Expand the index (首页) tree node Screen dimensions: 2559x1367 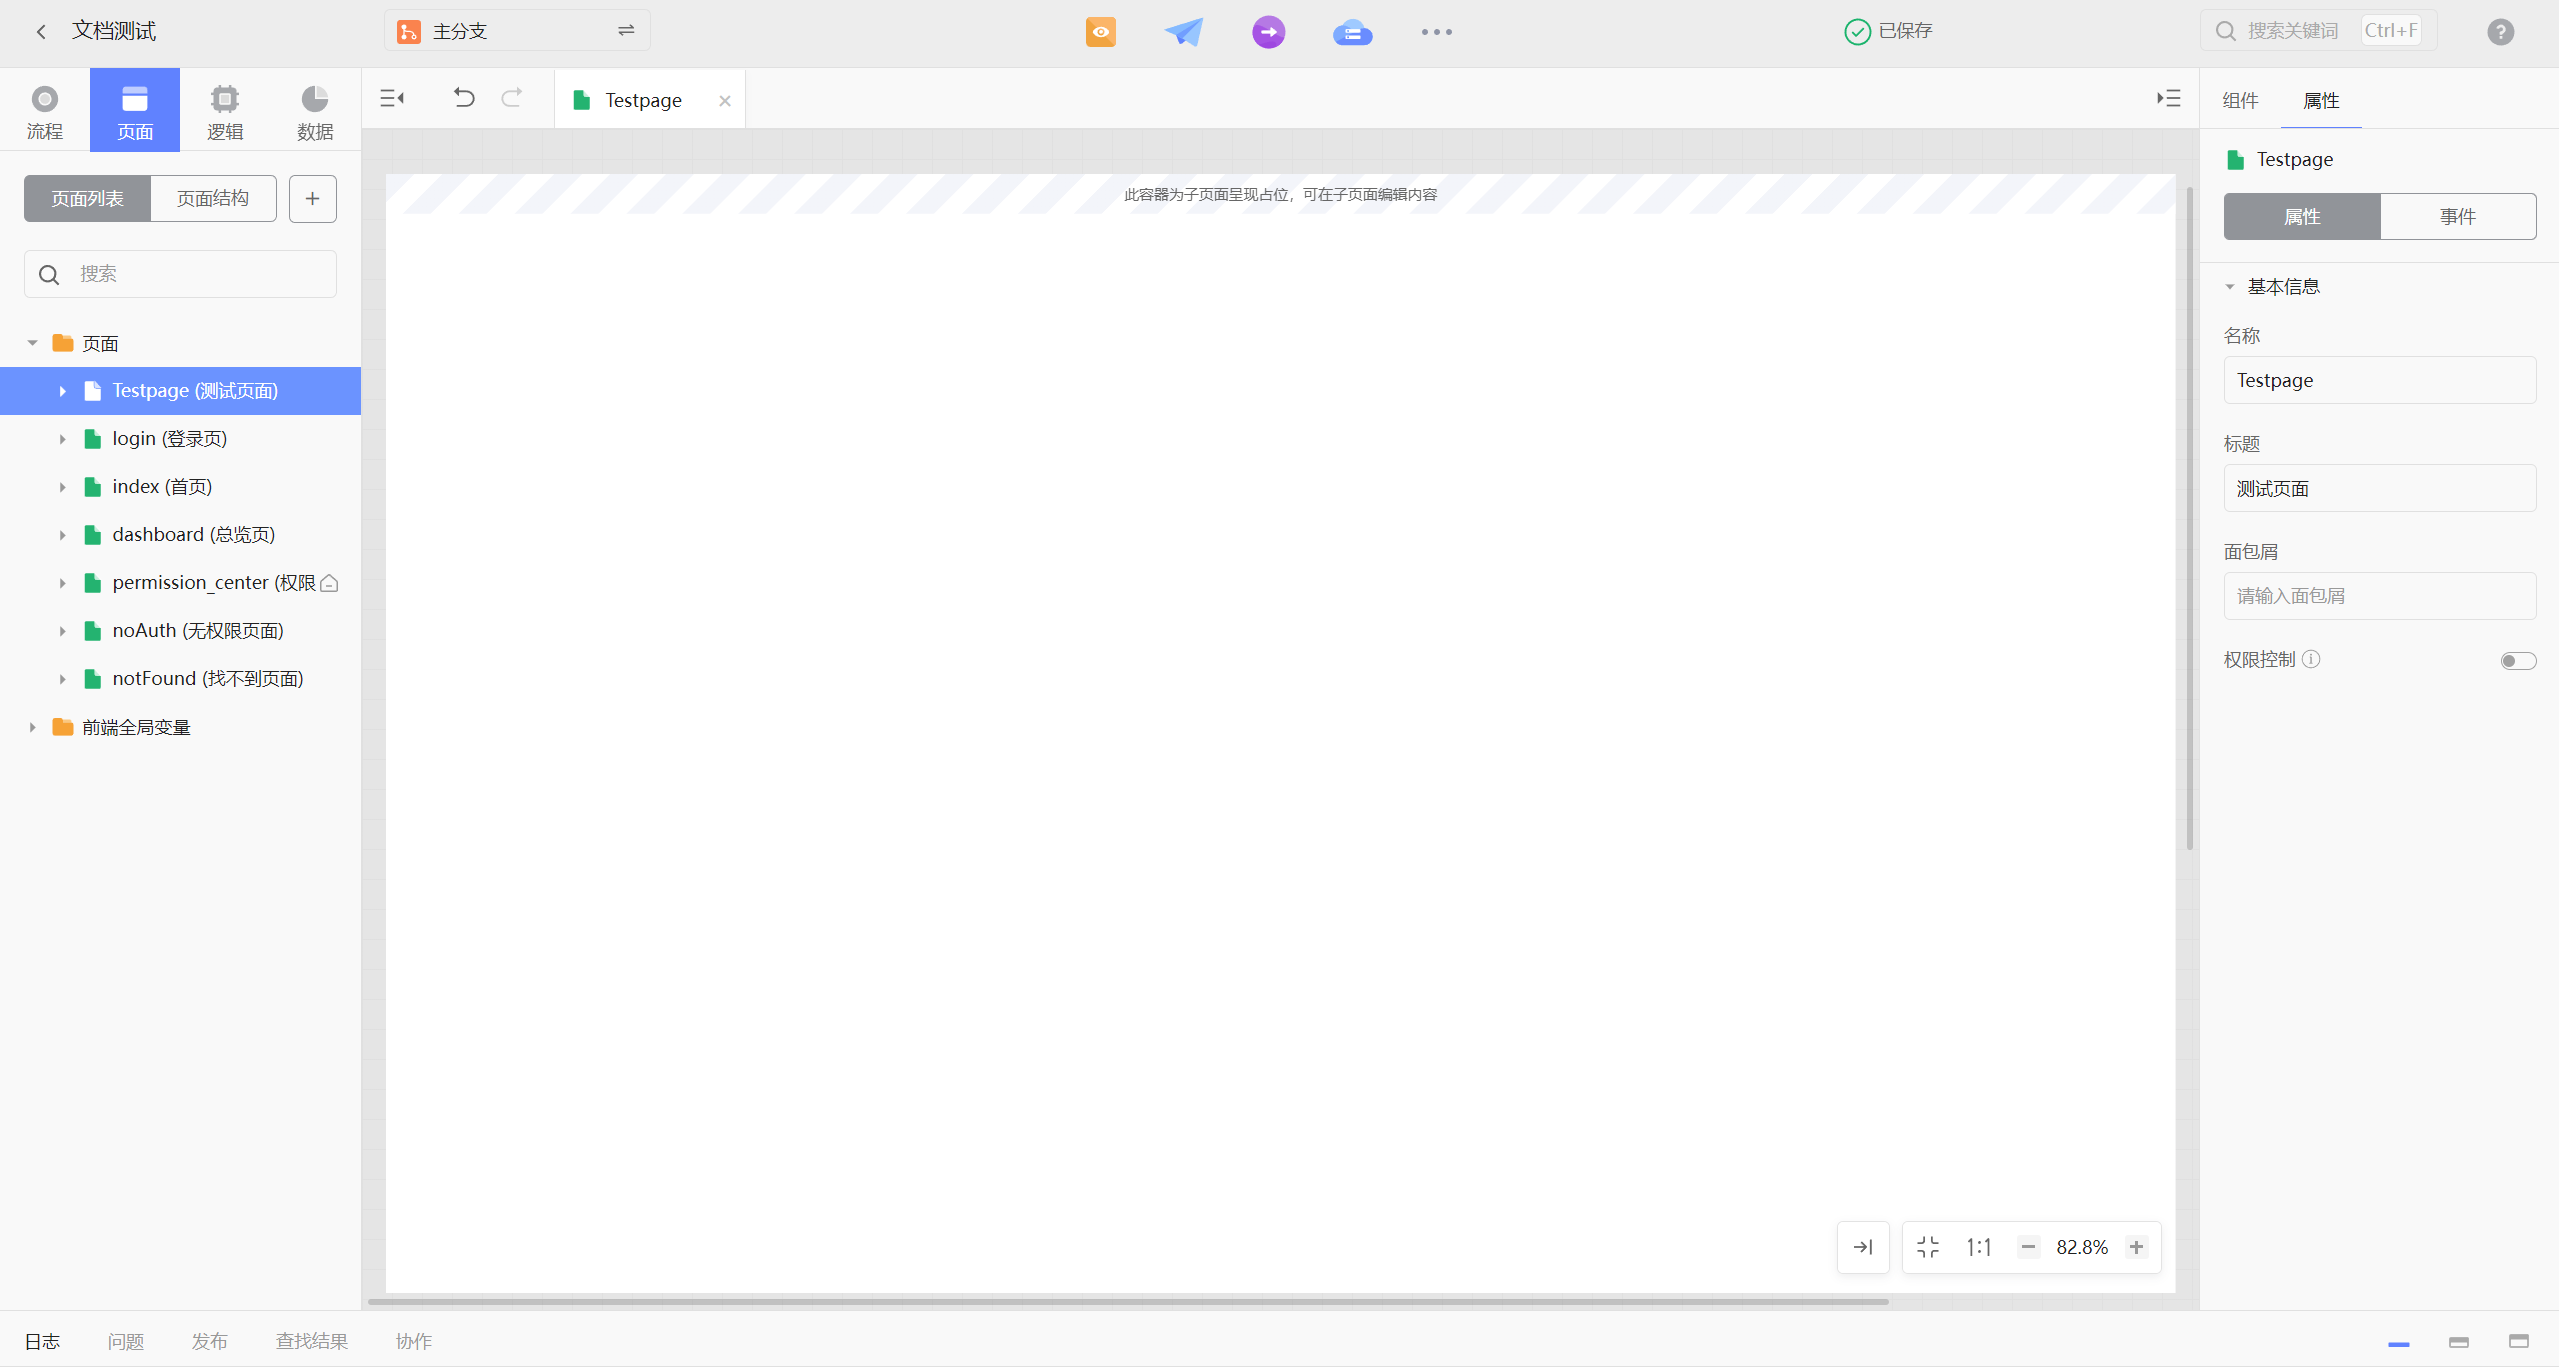pyautogui.click(x=62, y=487)
